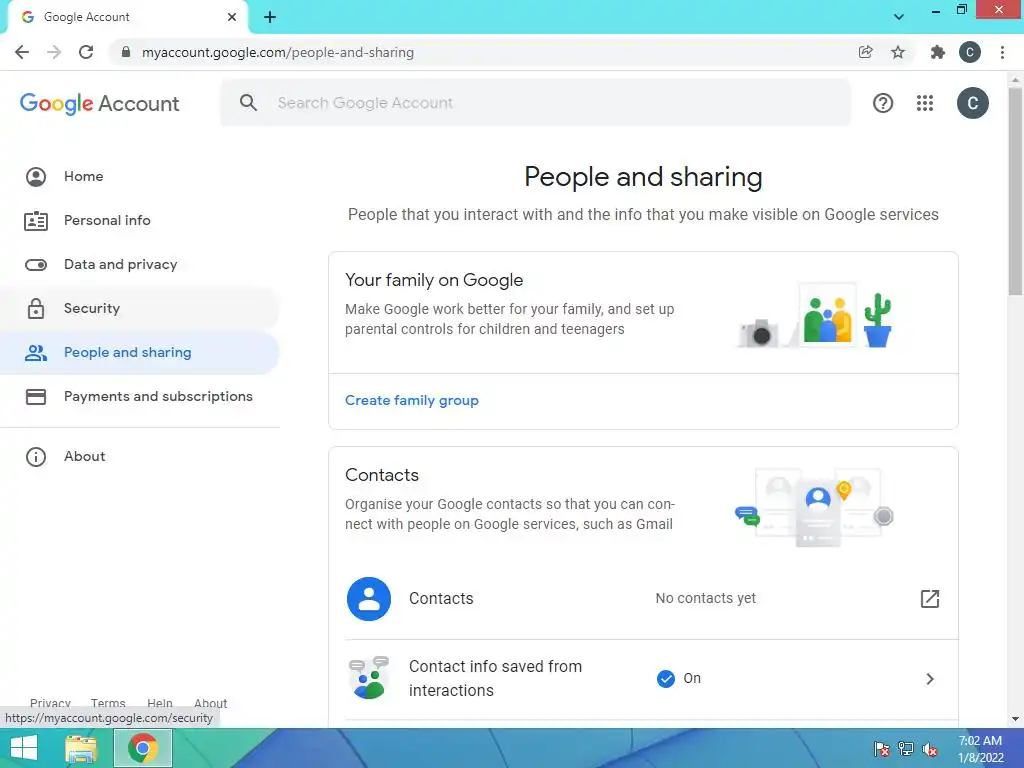Click the 'No contacts yet' text
1024x768 pixels.
tap(705, 598)
